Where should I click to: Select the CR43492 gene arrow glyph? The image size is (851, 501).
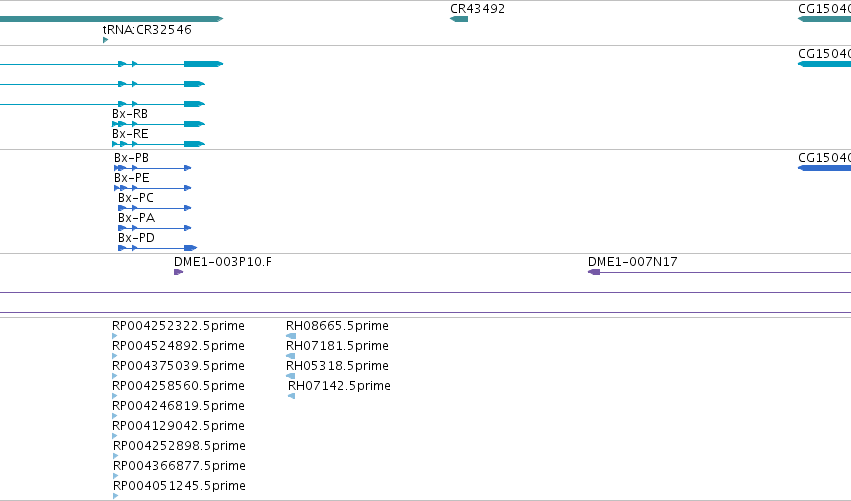click(x=459, y=19)
